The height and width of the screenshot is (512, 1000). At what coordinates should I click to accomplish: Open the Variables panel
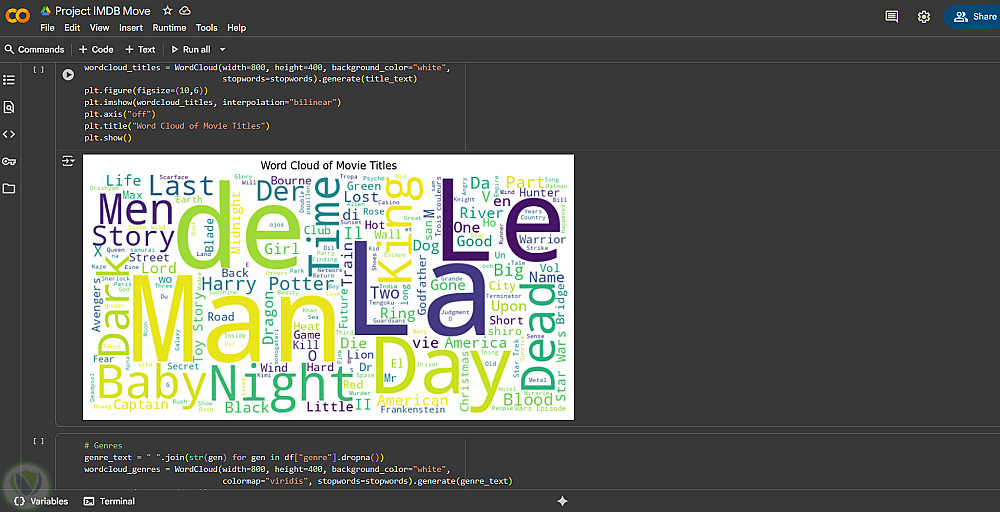41,501
